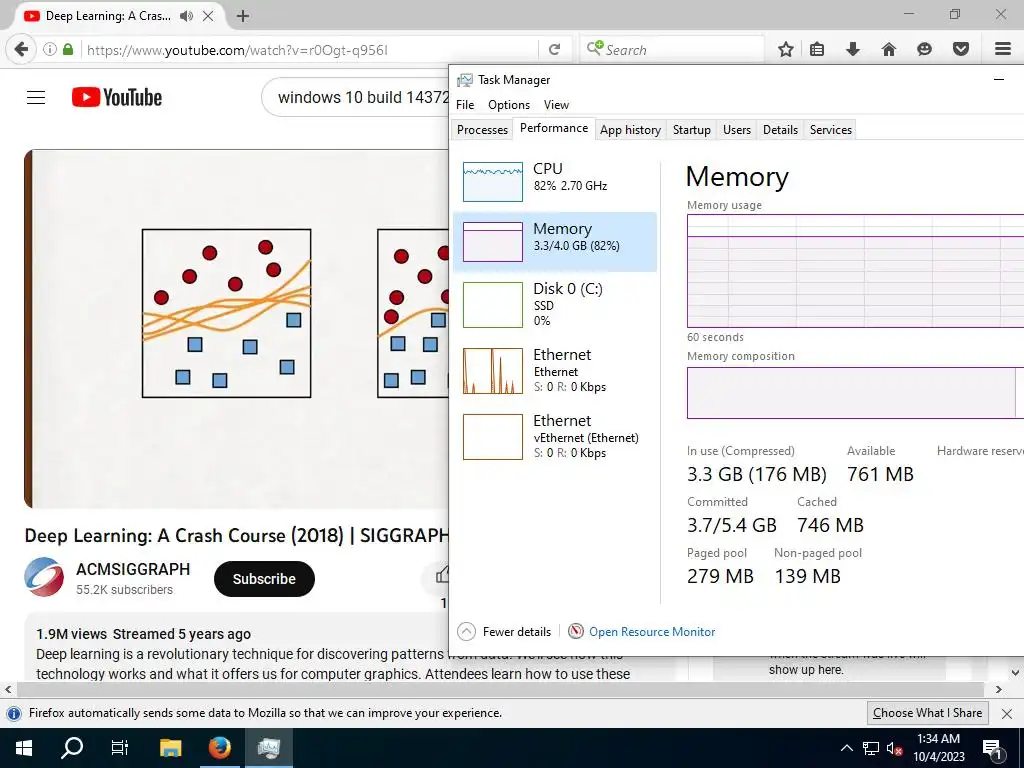Image resolution: width=1024 pixels, height=768 pixels.
Task: Mute the Deep Learning tab audio
Action: 186,16
